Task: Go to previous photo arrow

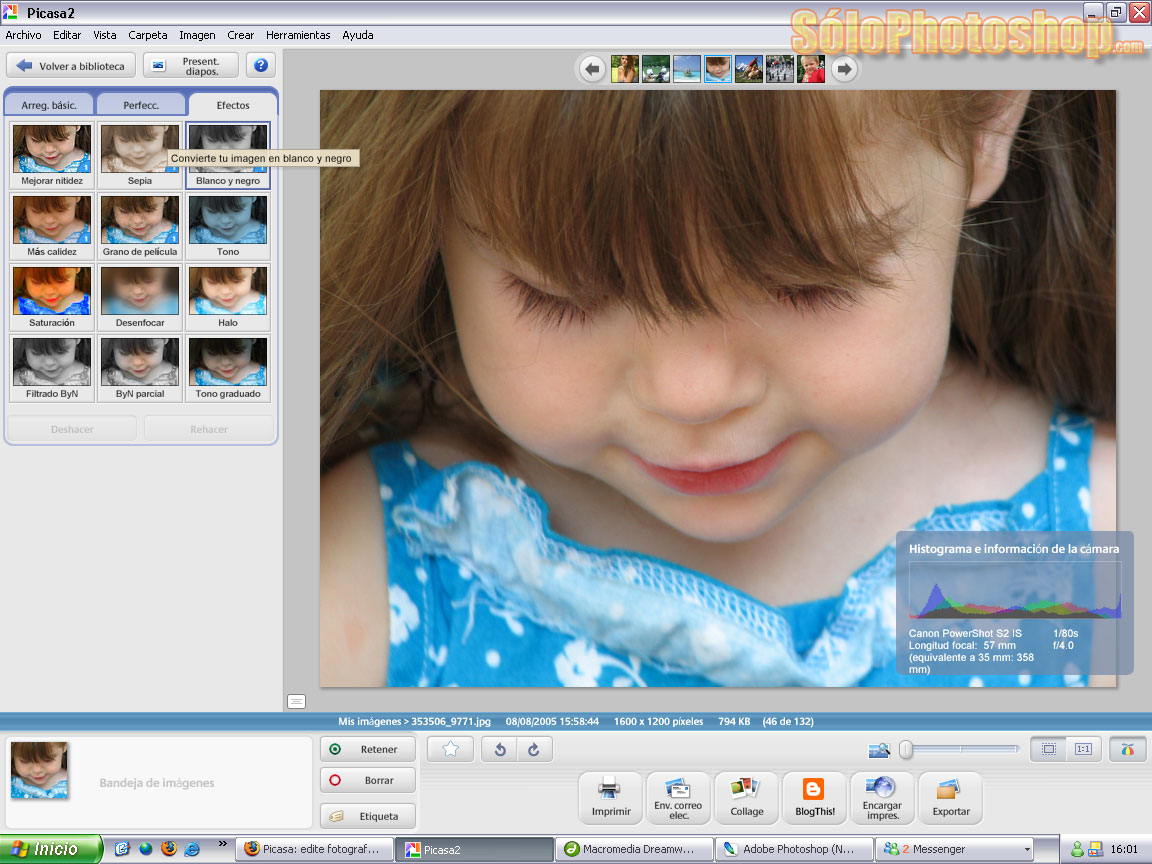Action: click(x=592, y=69)
